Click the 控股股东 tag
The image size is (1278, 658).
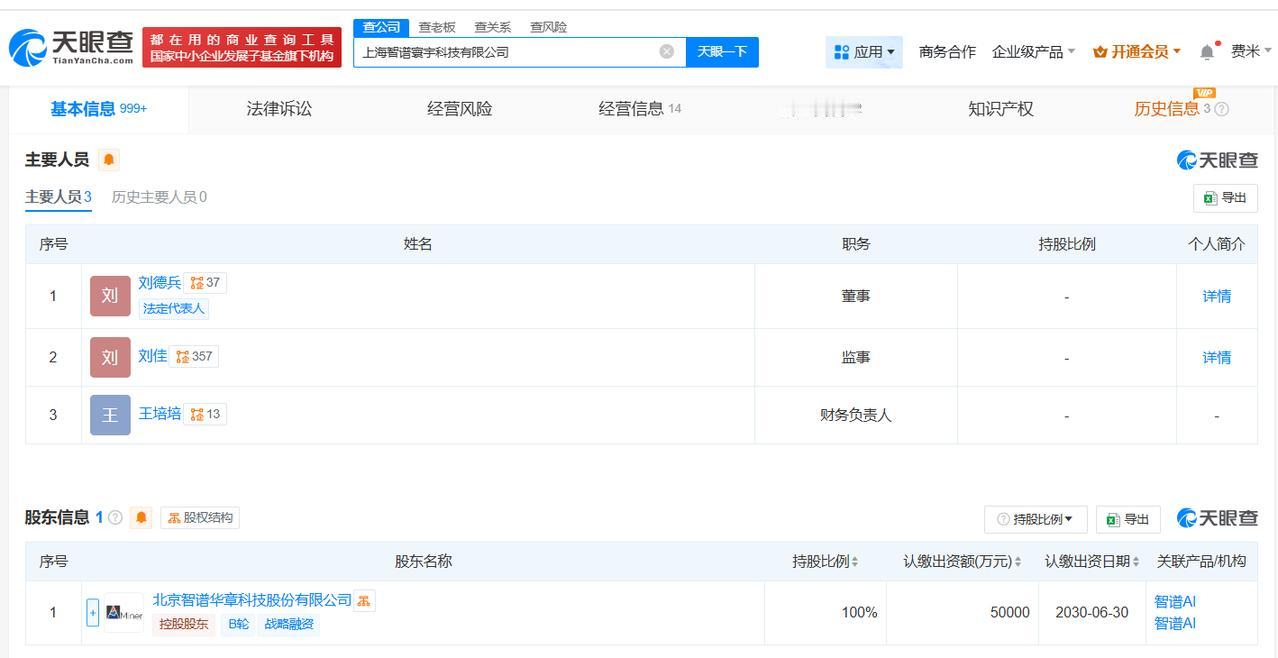(x=184, y=624)
